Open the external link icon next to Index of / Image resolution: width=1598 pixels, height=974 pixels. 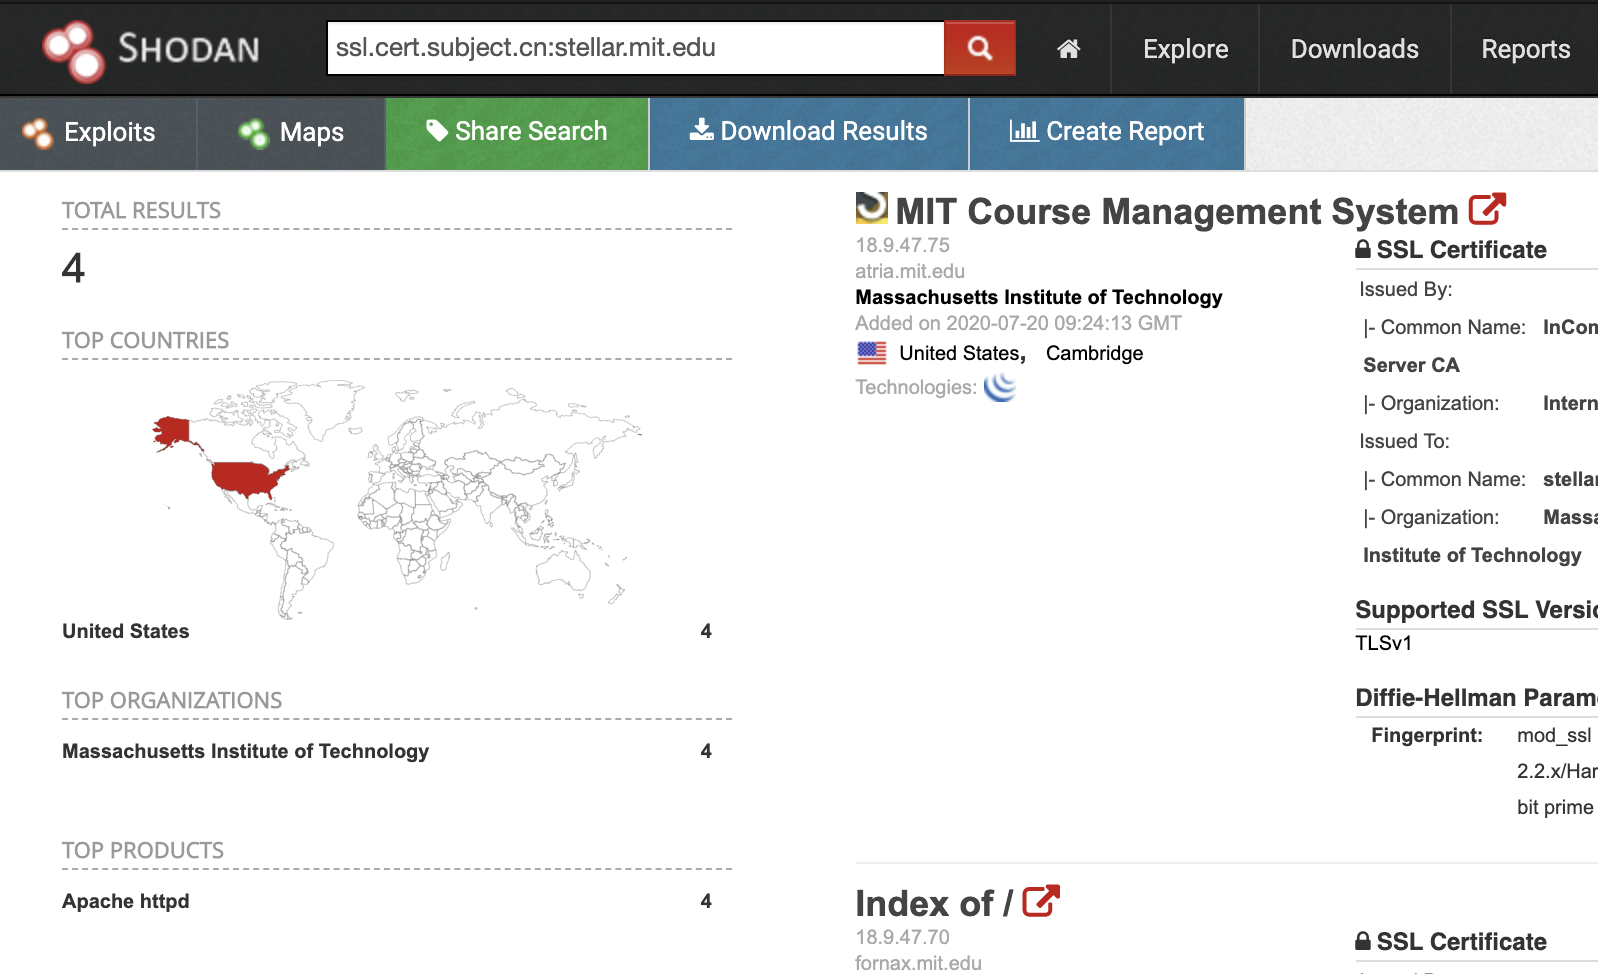coord(1041,901)
